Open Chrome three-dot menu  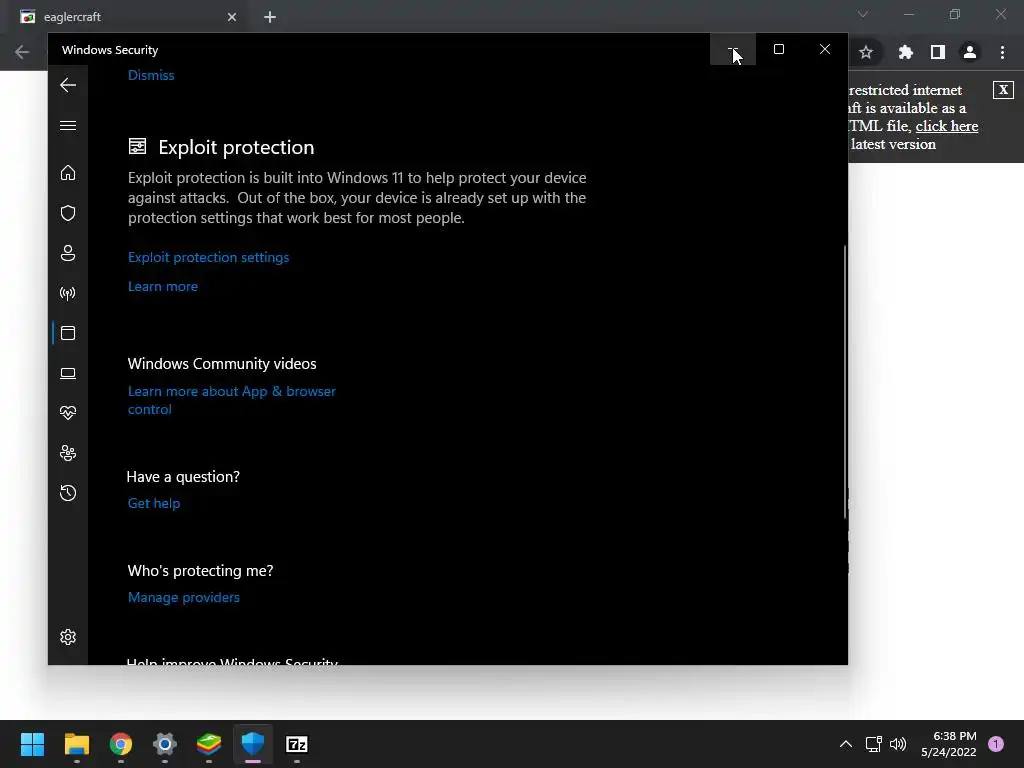click(1002, 52)
